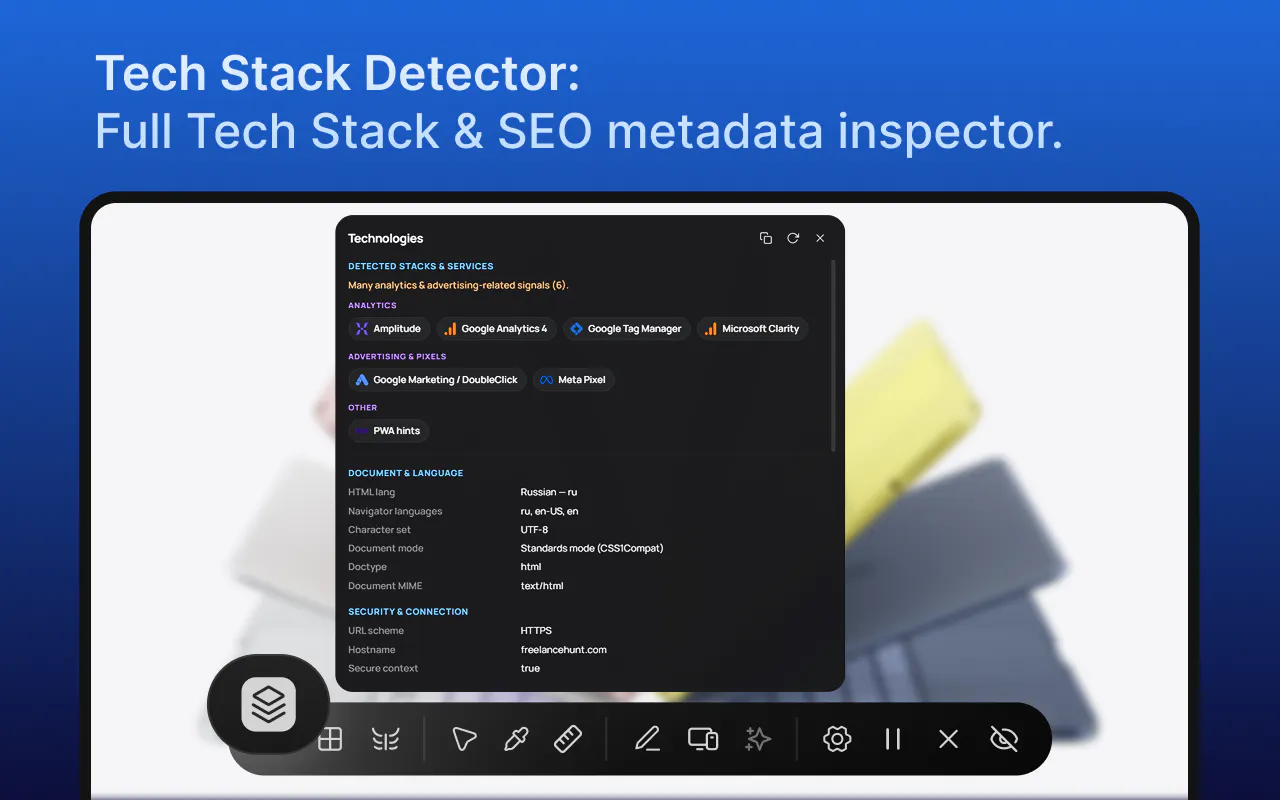Select the HTML lang row label

point(372,492)
